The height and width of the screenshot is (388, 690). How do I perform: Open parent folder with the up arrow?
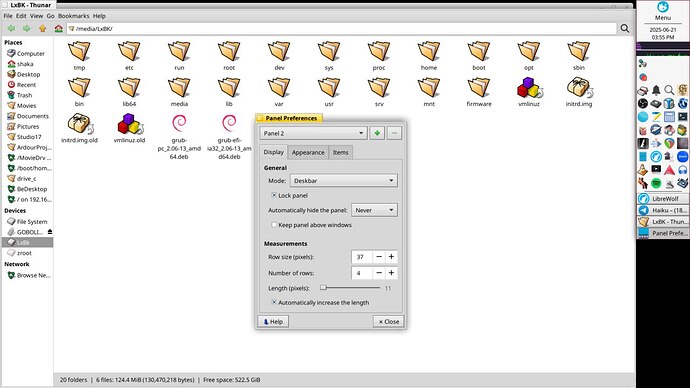click(42, 29)
